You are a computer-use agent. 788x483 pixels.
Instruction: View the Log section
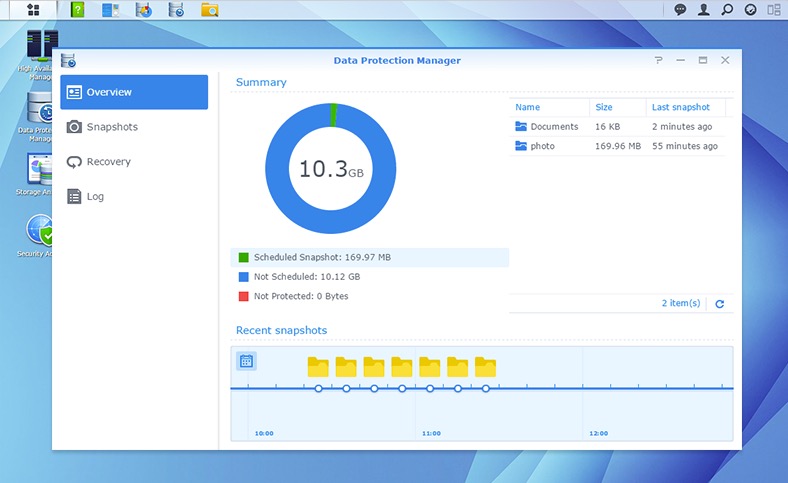(x=134, y=197)
